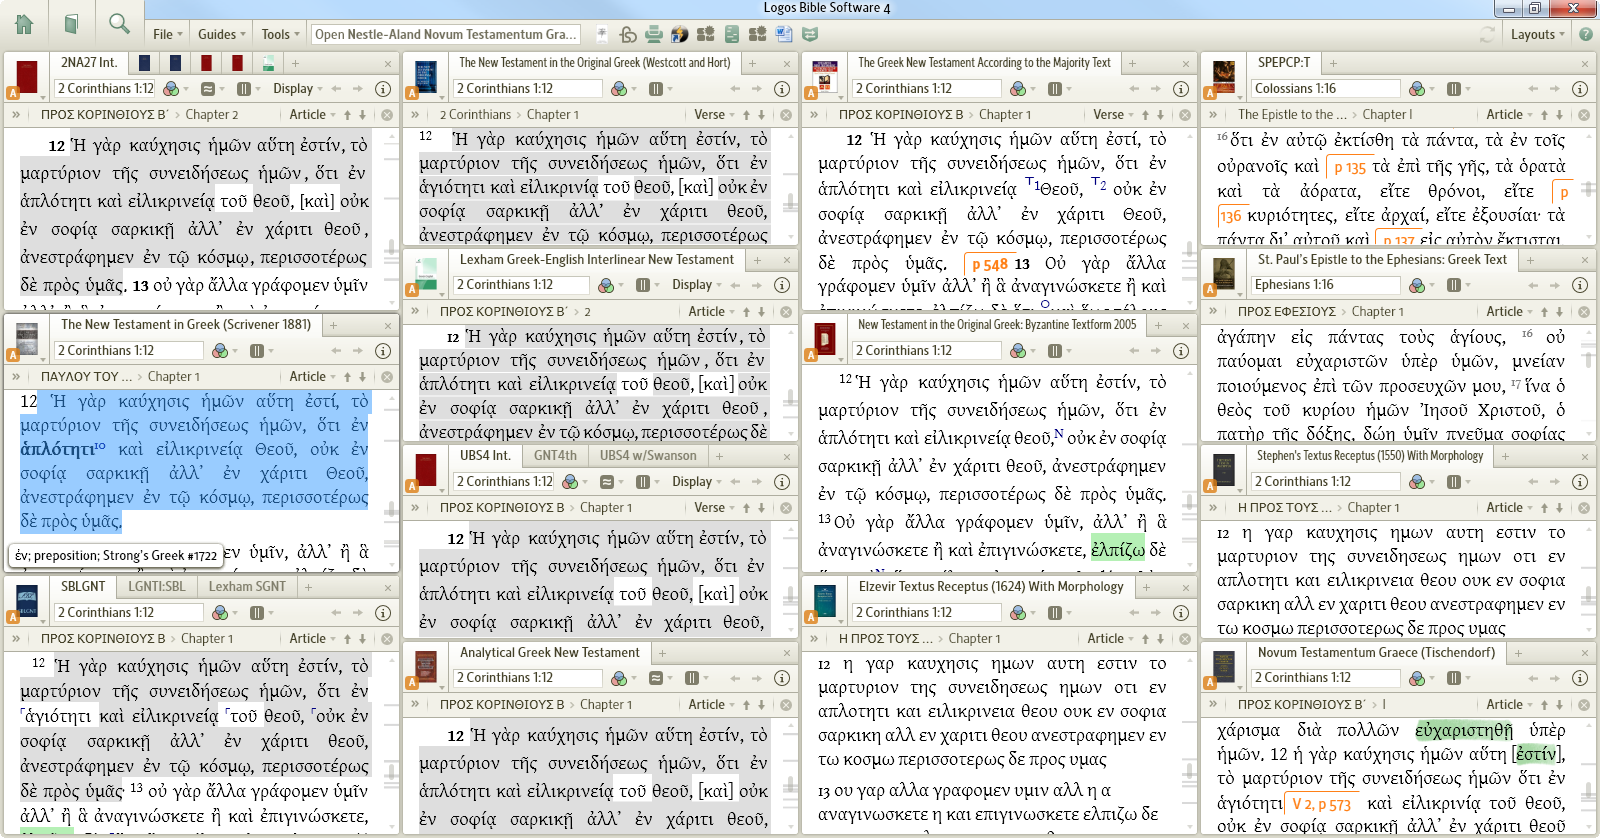1600x838 pixels.
Task: Click back arrow in 2NA27 Int. panel
Action: [x=337, y=88]
